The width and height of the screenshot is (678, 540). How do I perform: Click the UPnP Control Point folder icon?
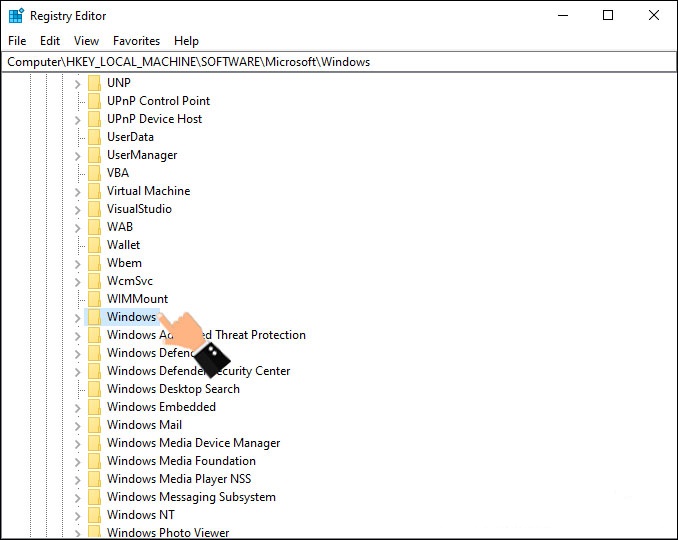(94, 101)
